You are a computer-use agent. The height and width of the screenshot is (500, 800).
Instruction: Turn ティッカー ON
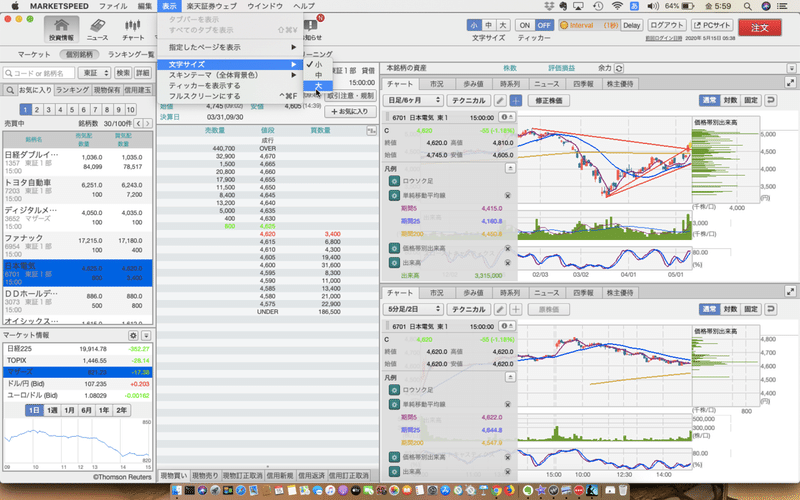pyautogui.click(x=525, y=25)
